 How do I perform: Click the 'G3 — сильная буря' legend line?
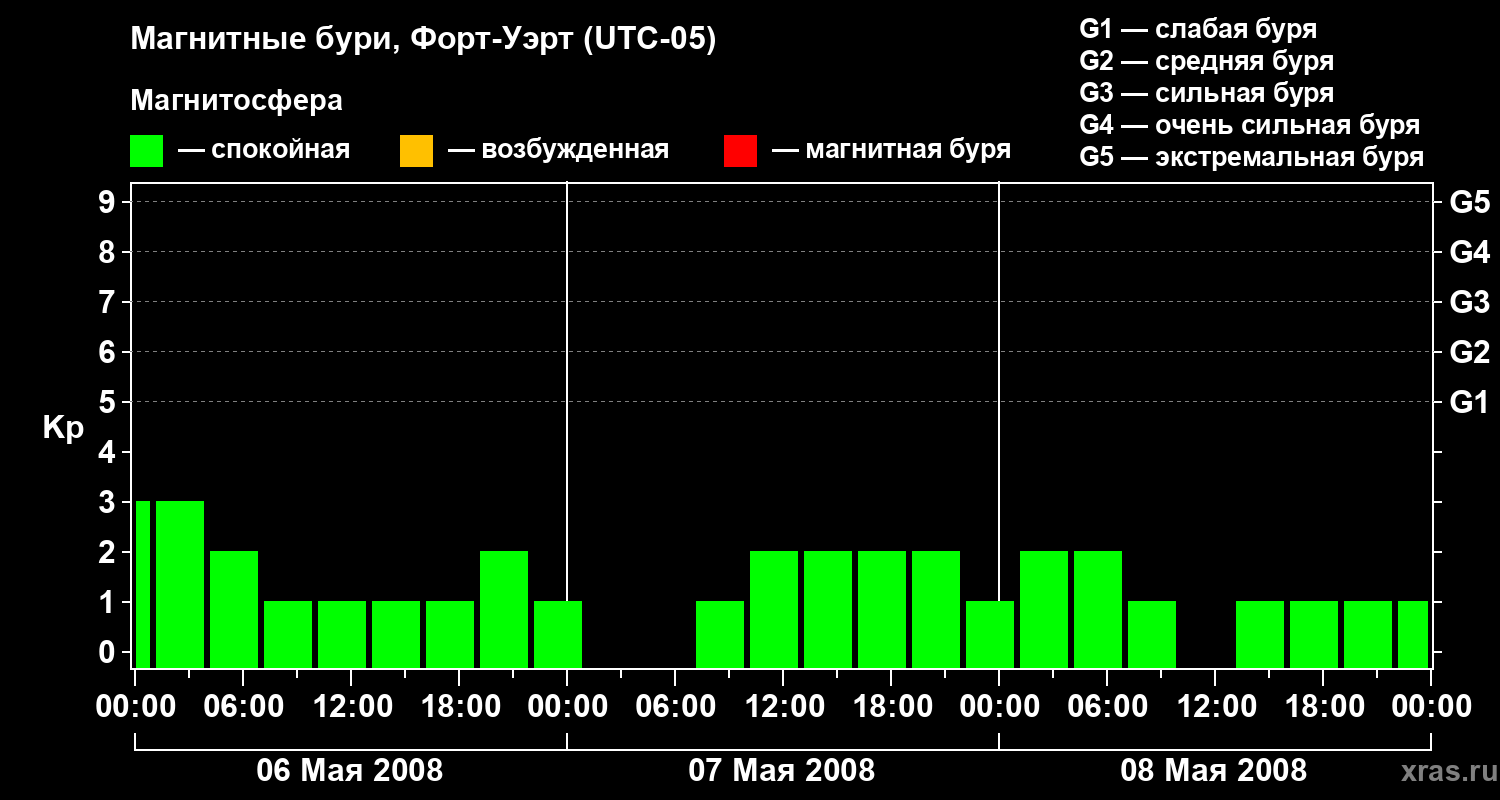[x=1207, y=92]
